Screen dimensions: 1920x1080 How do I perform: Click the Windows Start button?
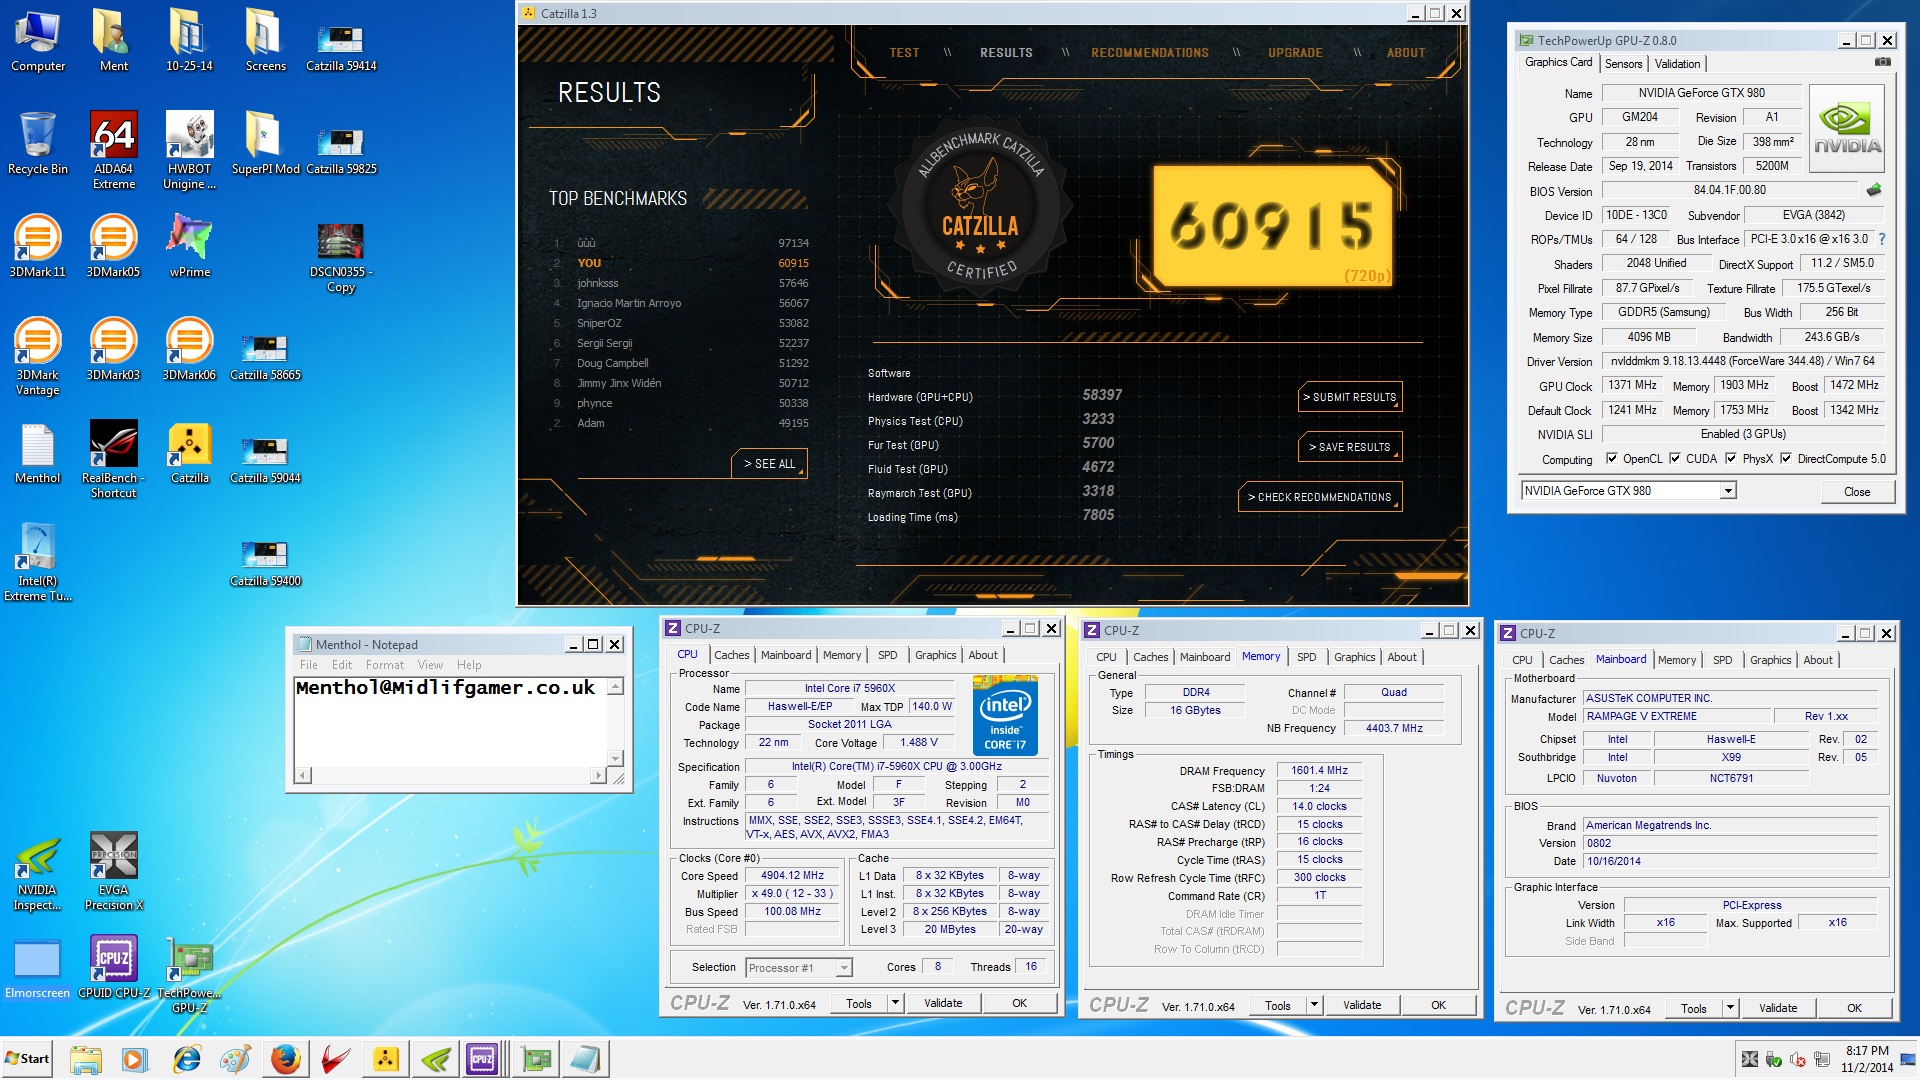pyautogui.click(x=27, y=1059)
